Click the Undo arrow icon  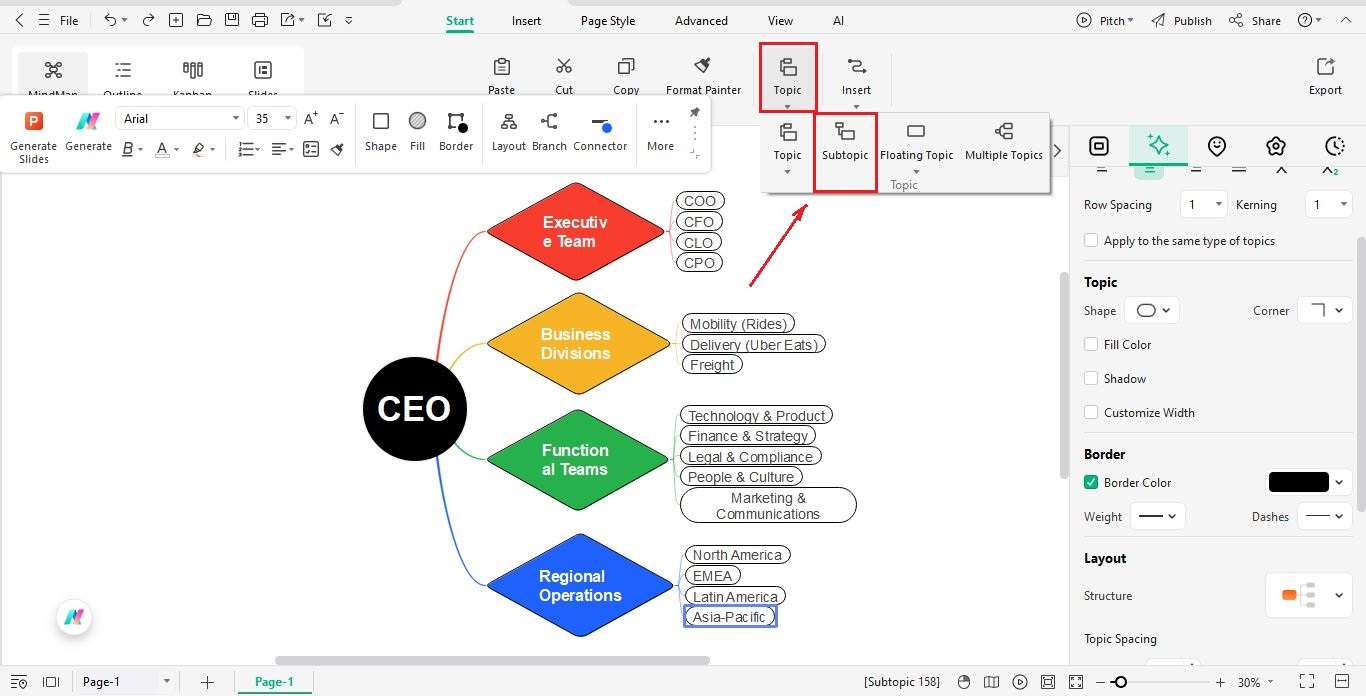[x=110, y=20]
